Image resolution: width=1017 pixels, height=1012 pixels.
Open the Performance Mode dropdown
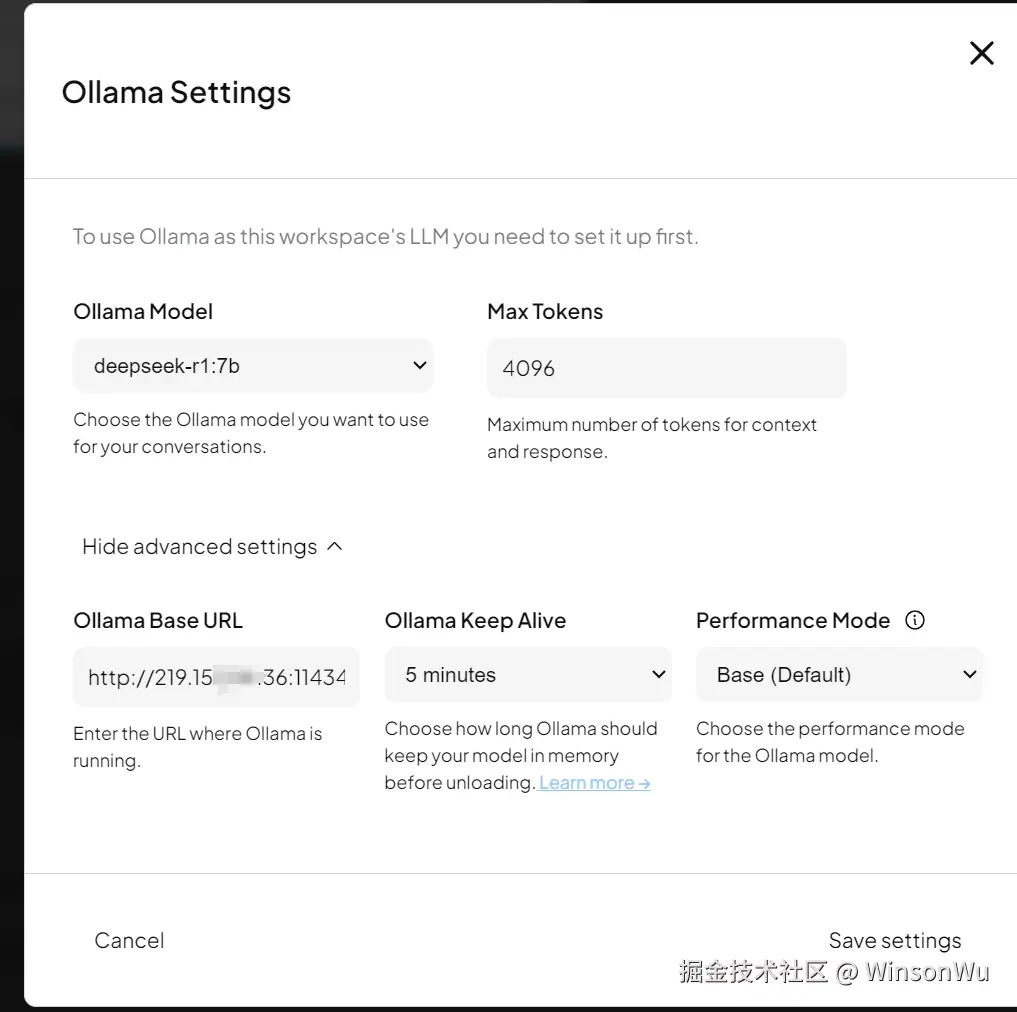point(838,675)
